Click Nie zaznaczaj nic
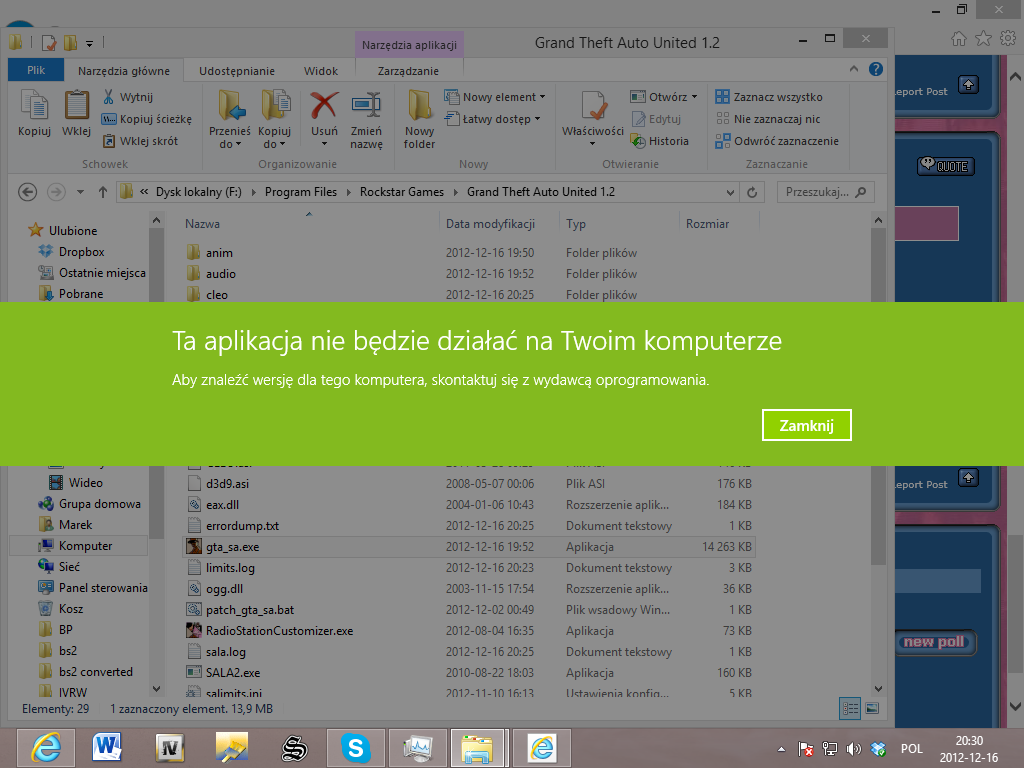Image resolution: width=1024 pixels, height=768 pixels. [767, 119]
